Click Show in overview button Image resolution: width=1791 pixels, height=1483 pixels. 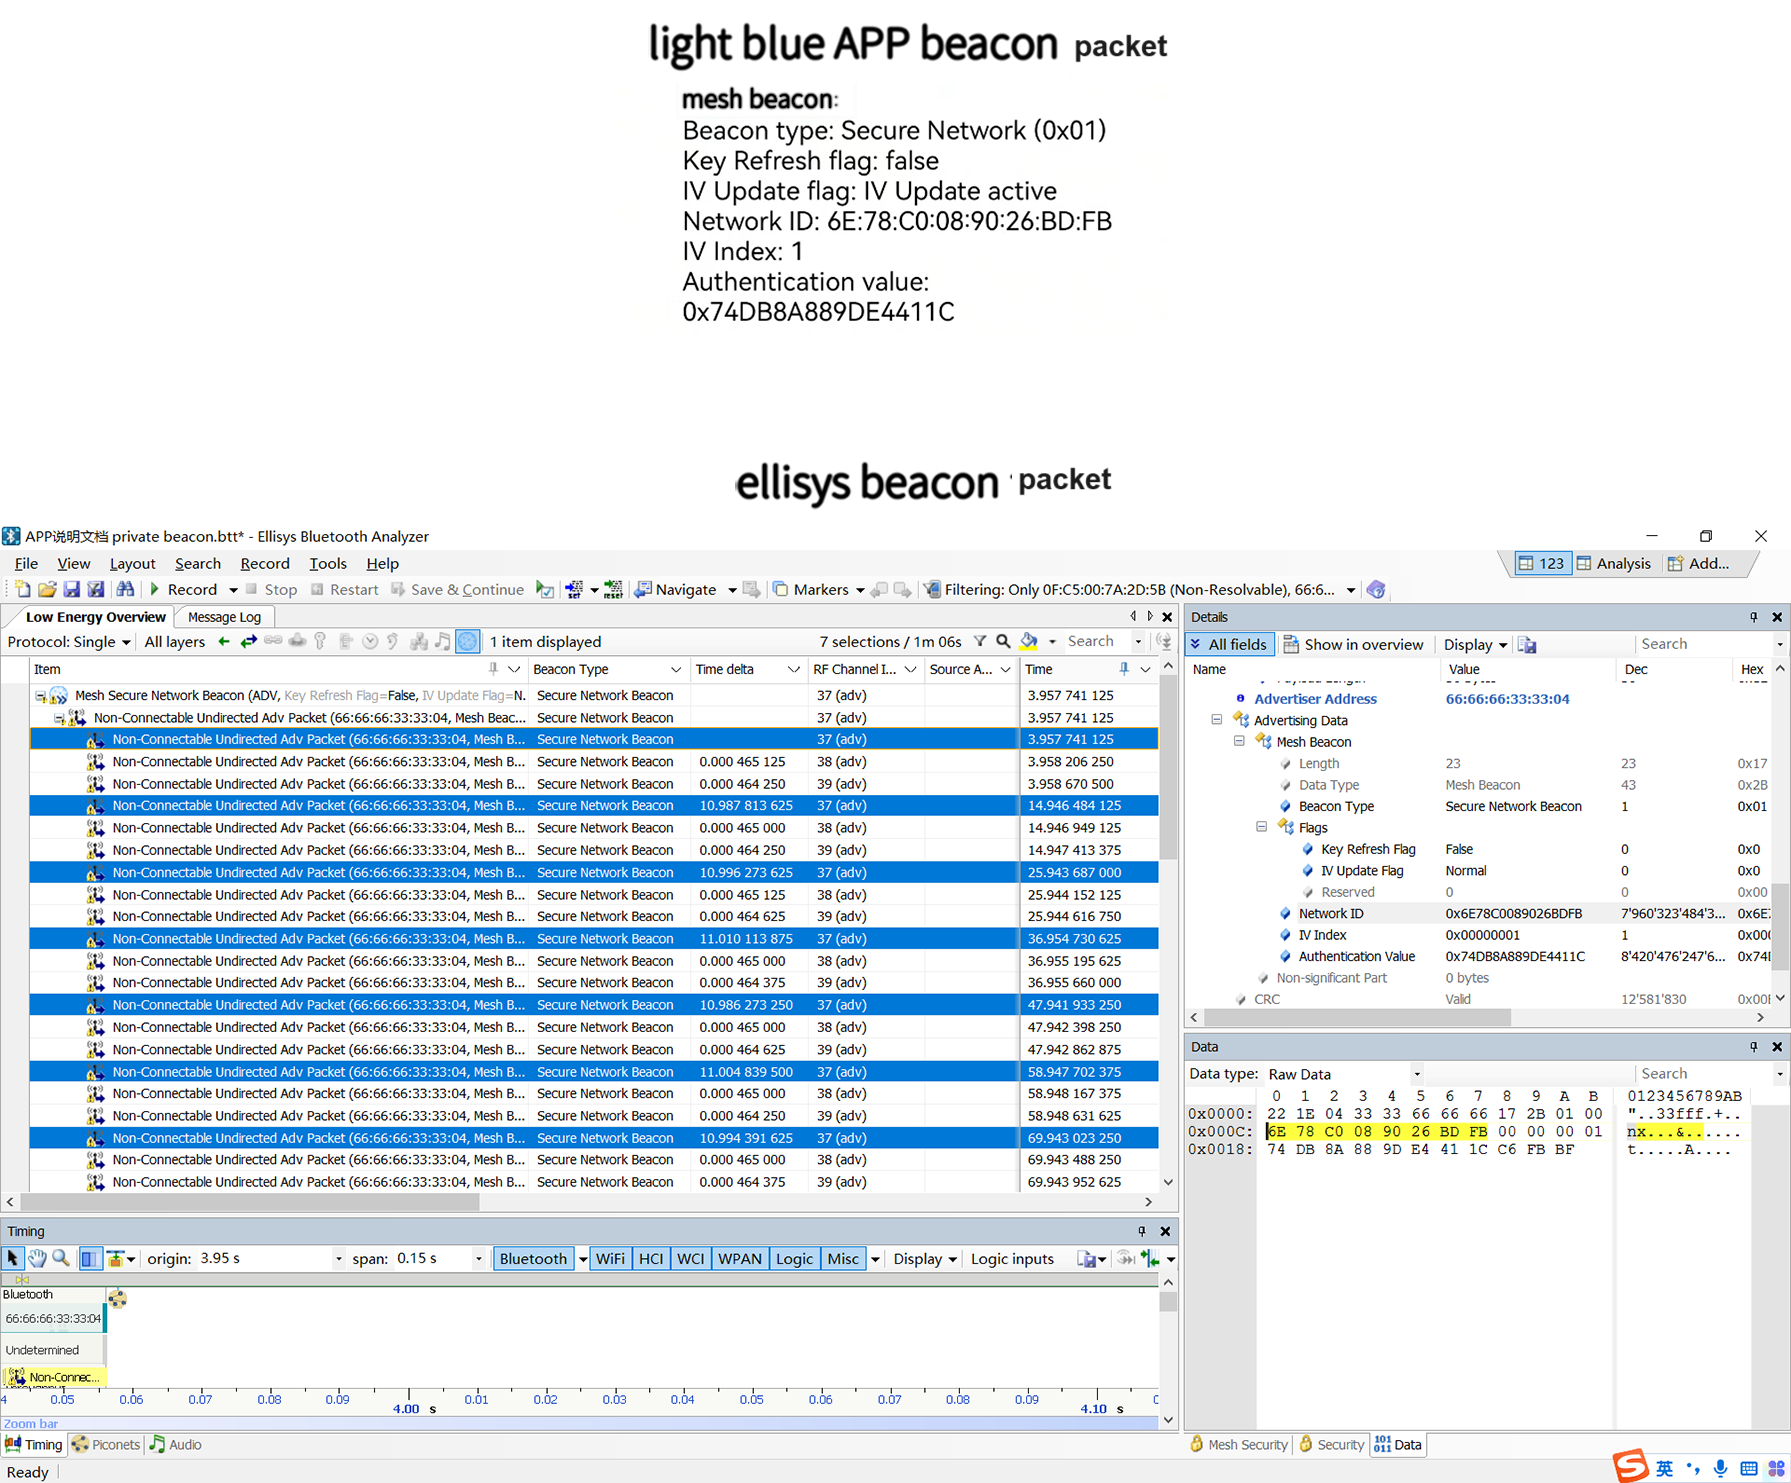[x=1354, y=645]
